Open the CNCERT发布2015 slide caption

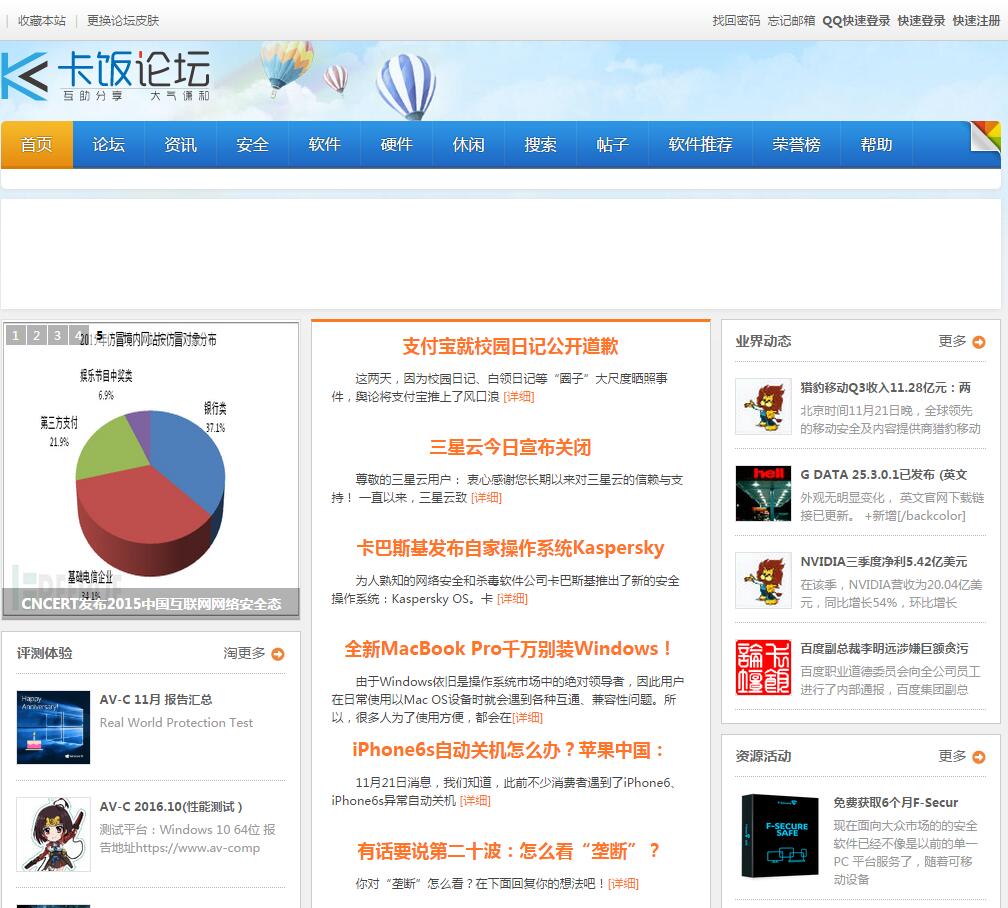(x=151, y=604)
